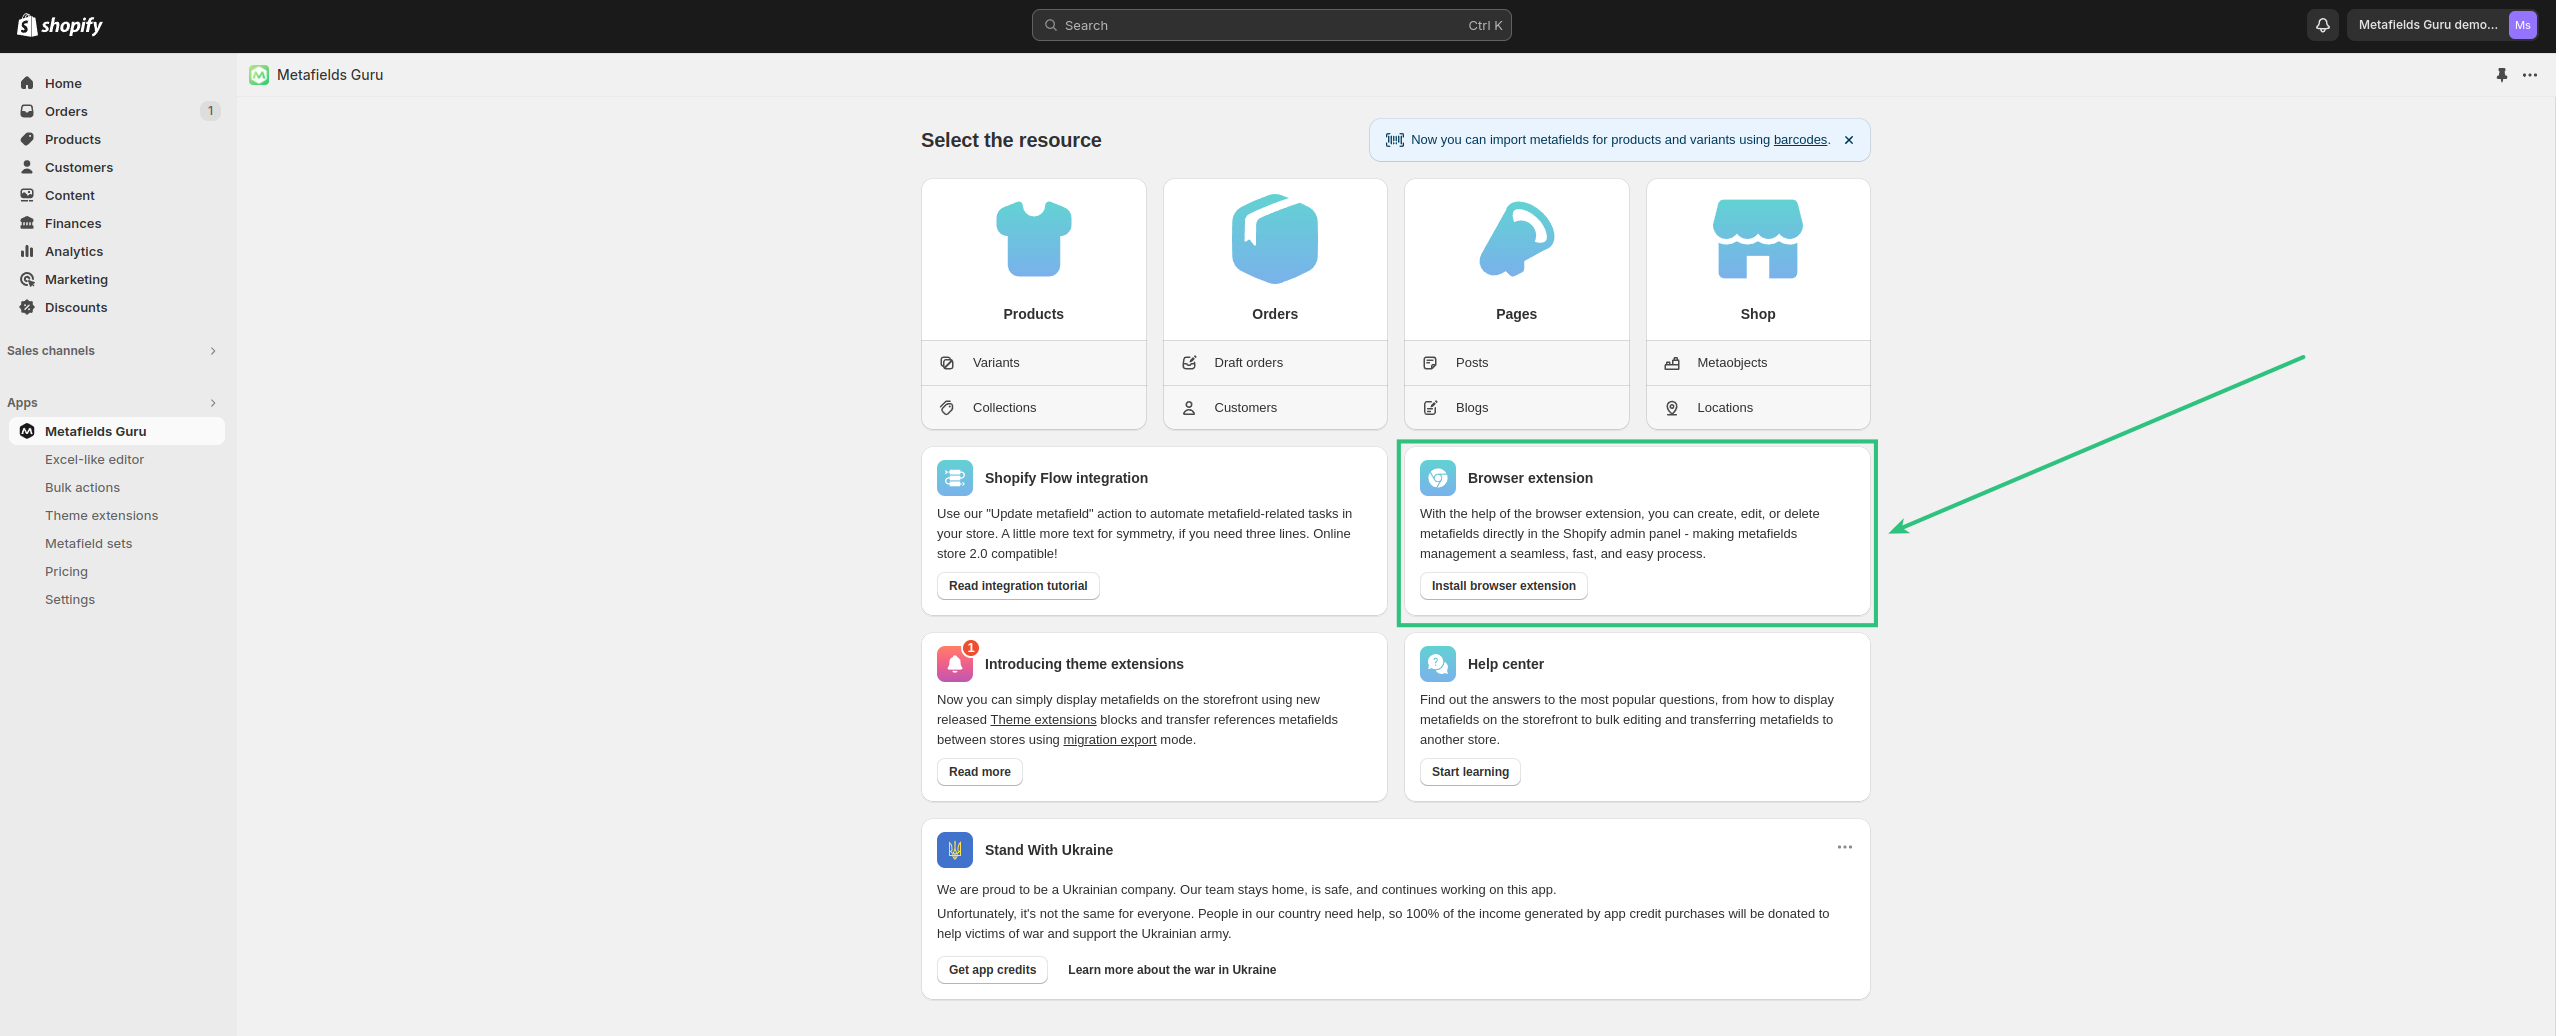Click Get app credits button
Viewport: 2556px width, 1036px height.
tap(992, 970)
